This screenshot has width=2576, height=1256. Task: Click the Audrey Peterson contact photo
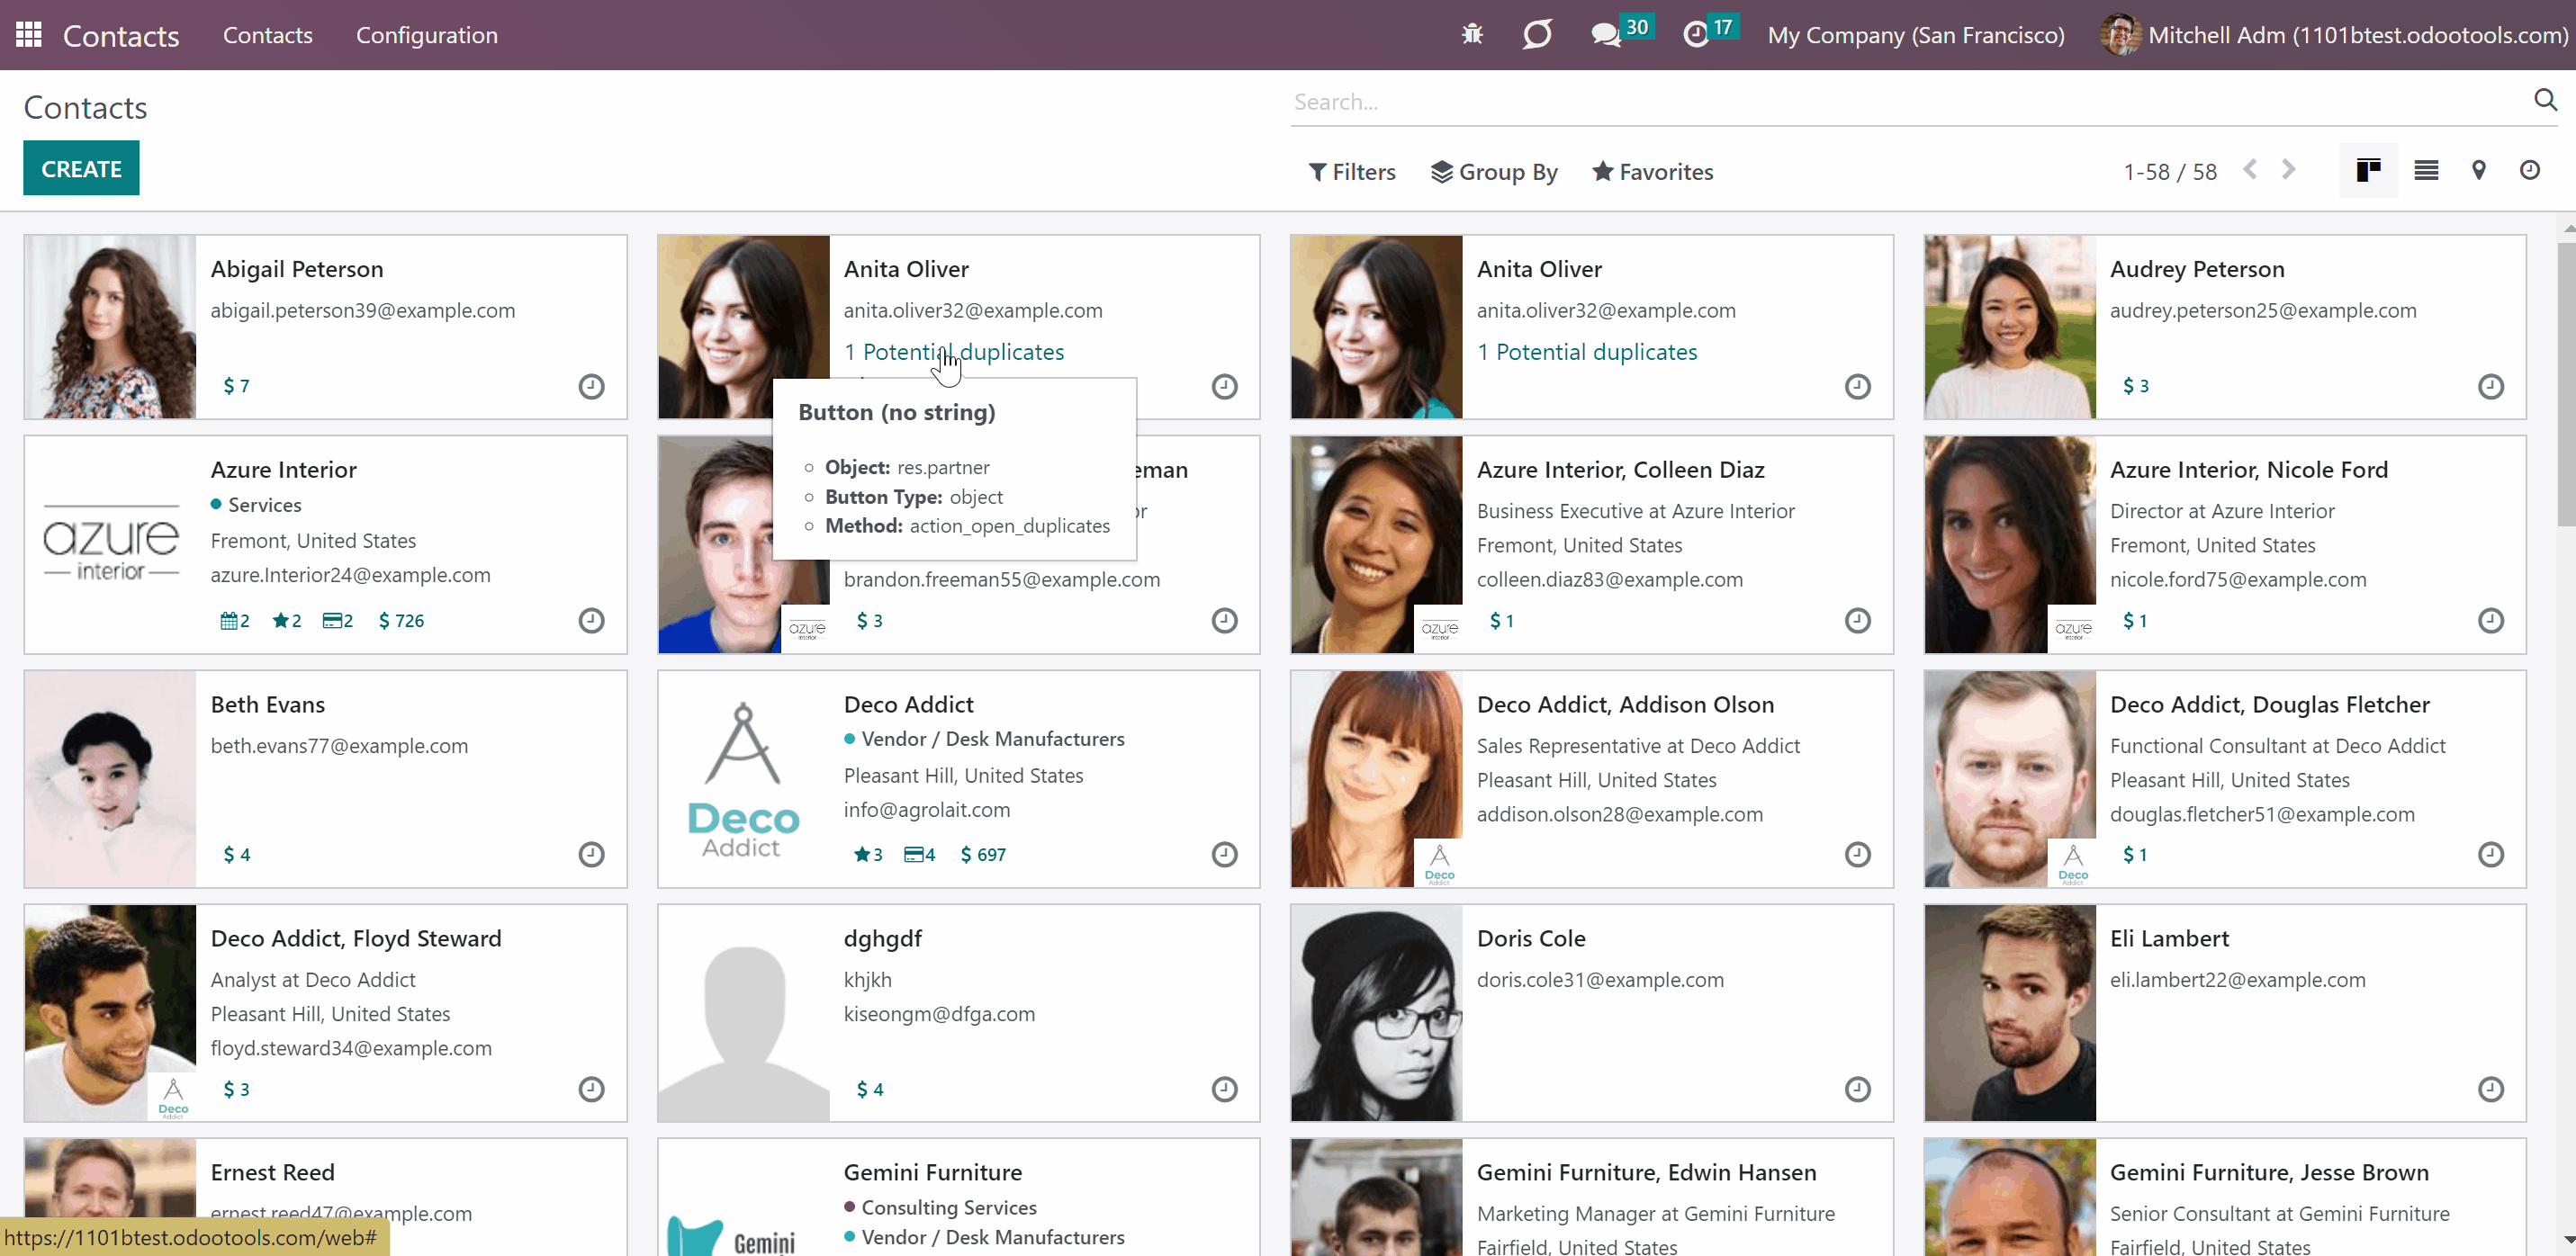pos(2010,327)
